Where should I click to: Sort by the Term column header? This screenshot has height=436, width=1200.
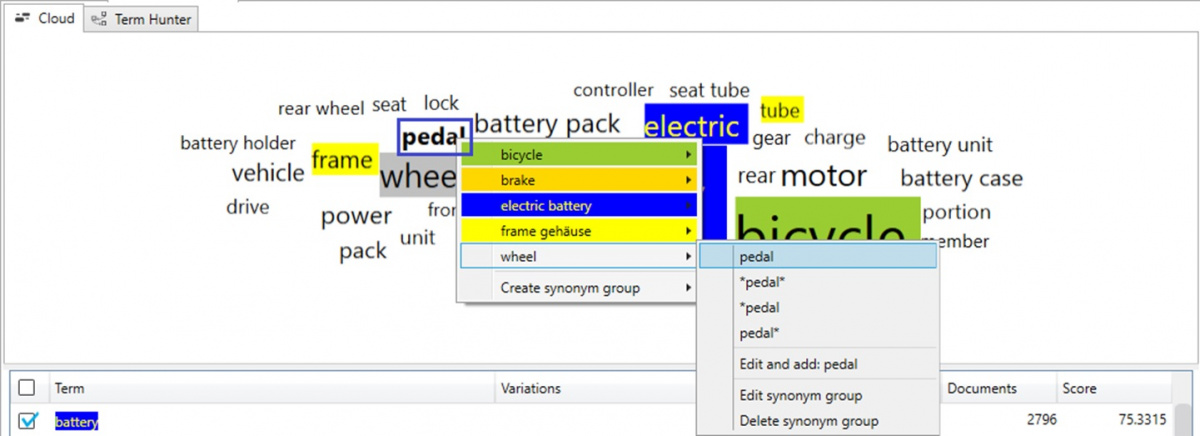point(270,388)
